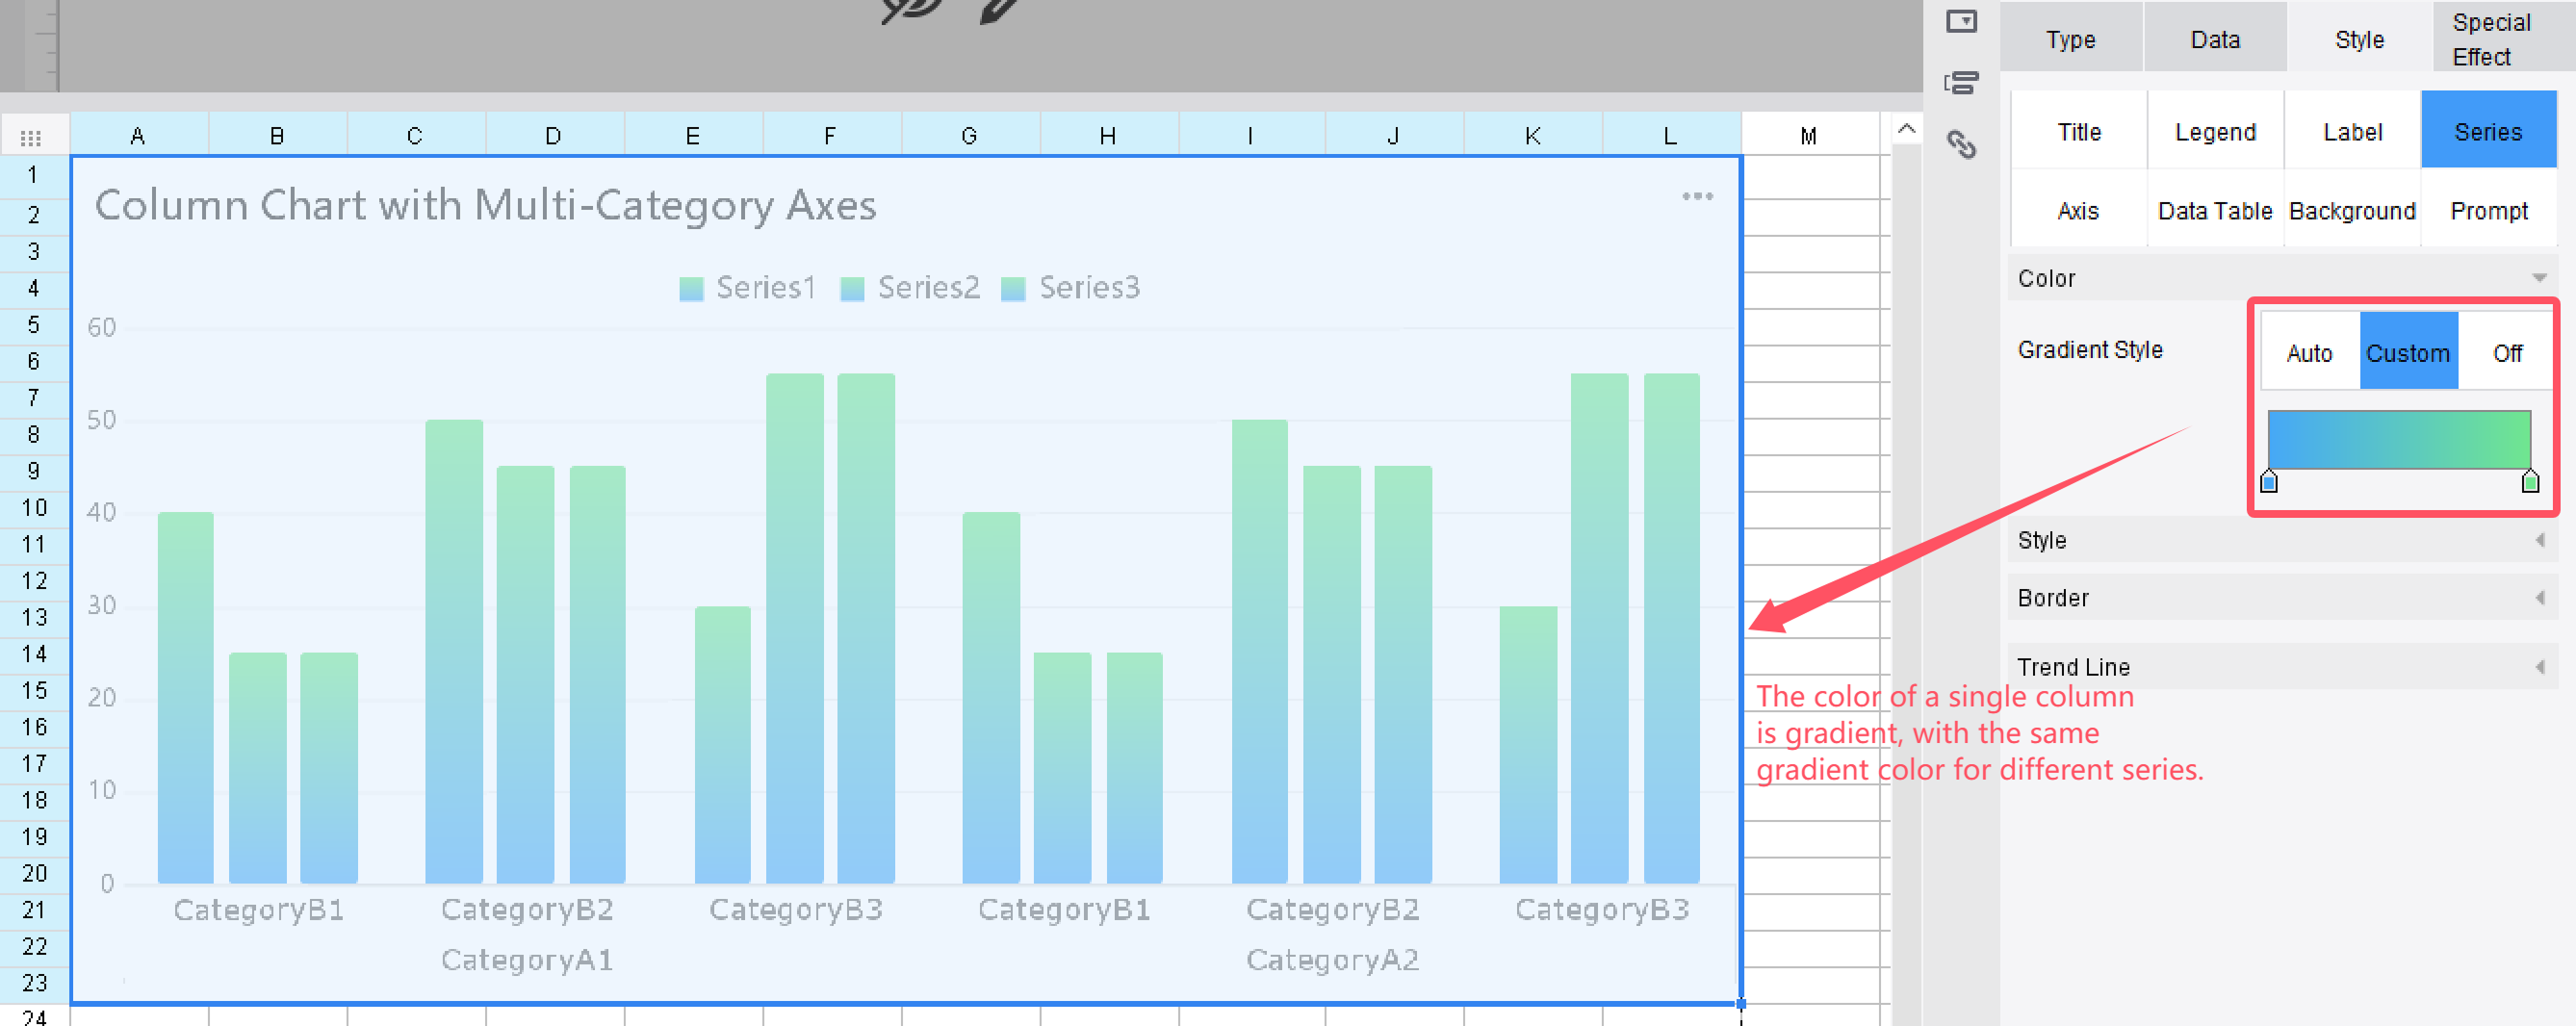This screenshot has width=2576, height=1026.
Task: Click the blue gradient start color stop
Action: click(2269, 482)
